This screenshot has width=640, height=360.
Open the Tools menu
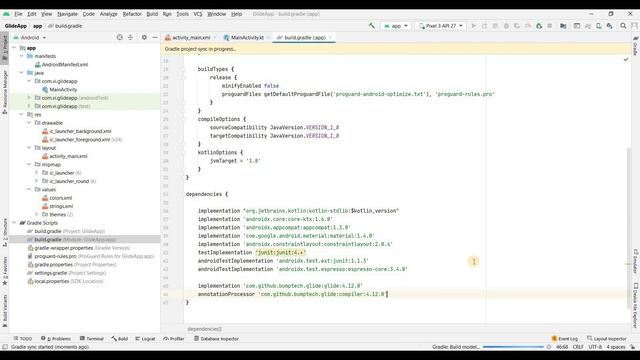(182, 14)
